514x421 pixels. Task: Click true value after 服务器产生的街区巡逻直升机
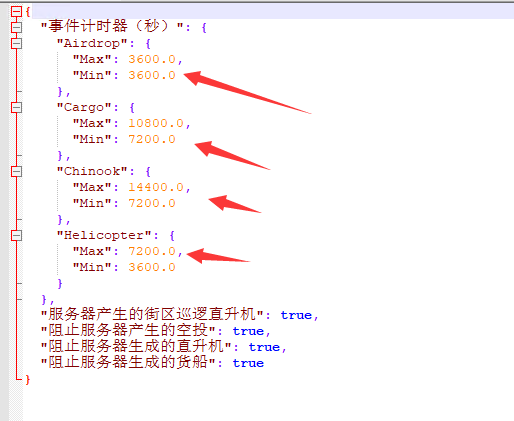tap(296, 315)
